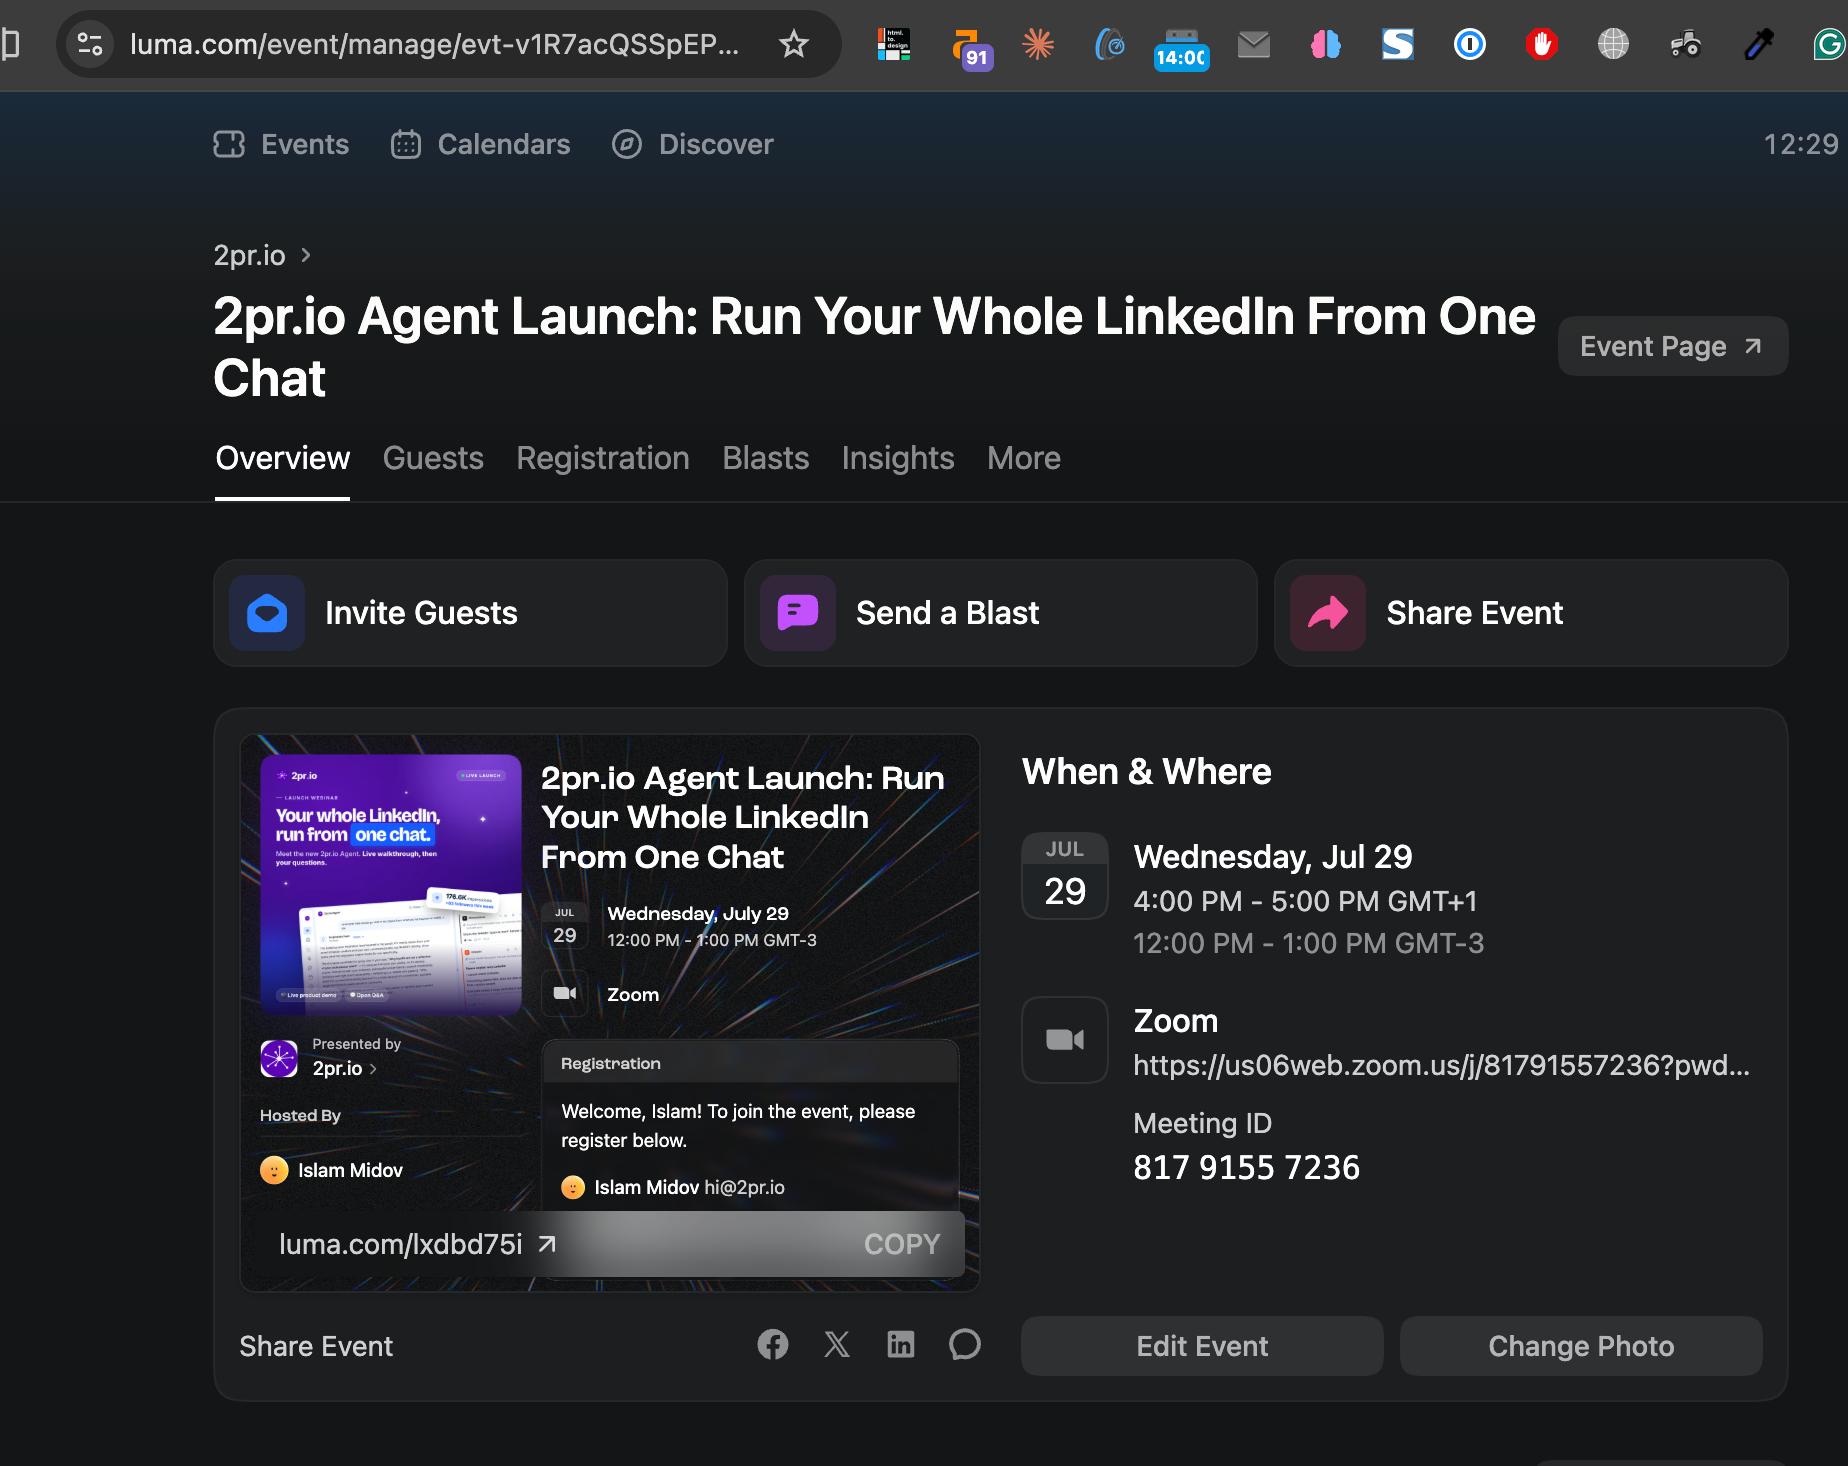This screenshot has width=1848, height=1466.
Task: Open the blue swirl extension icon
Action: click(1110, 44)
